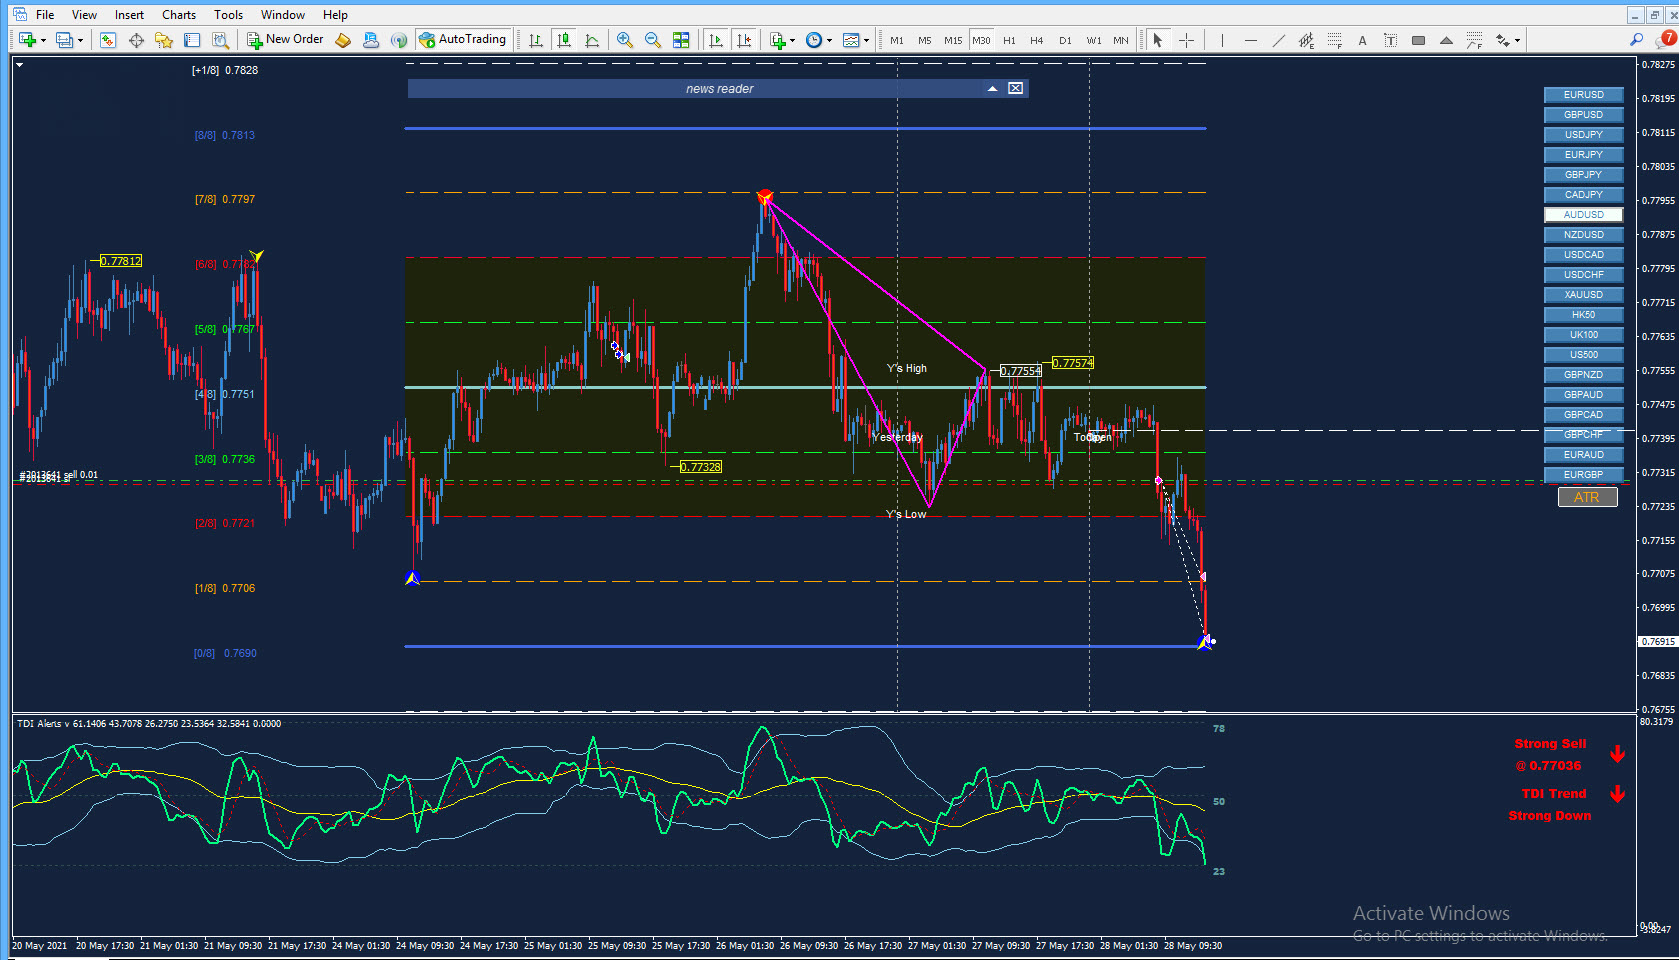The image size is (1679, 960).
Task: Select the H4 timeframe
Action: [x=1037, y=40]
